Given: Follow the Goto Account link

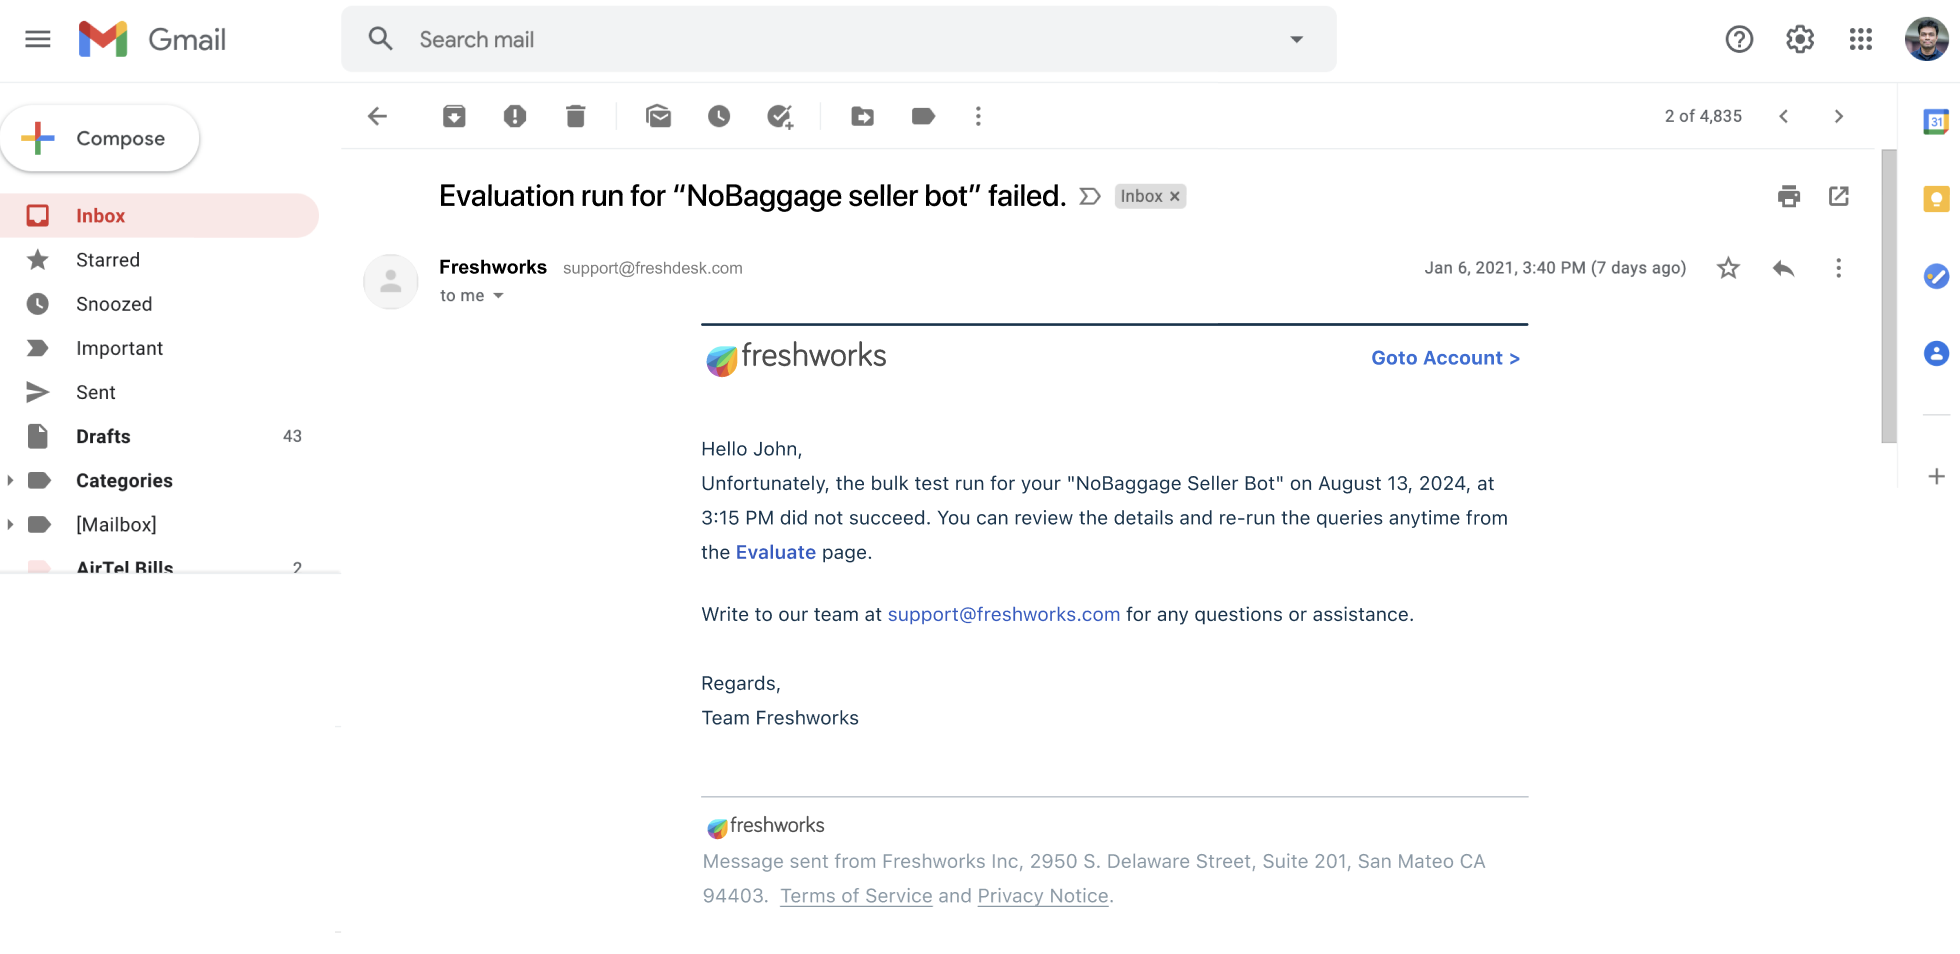Looking at the screenshot, I should [1445, 358].
